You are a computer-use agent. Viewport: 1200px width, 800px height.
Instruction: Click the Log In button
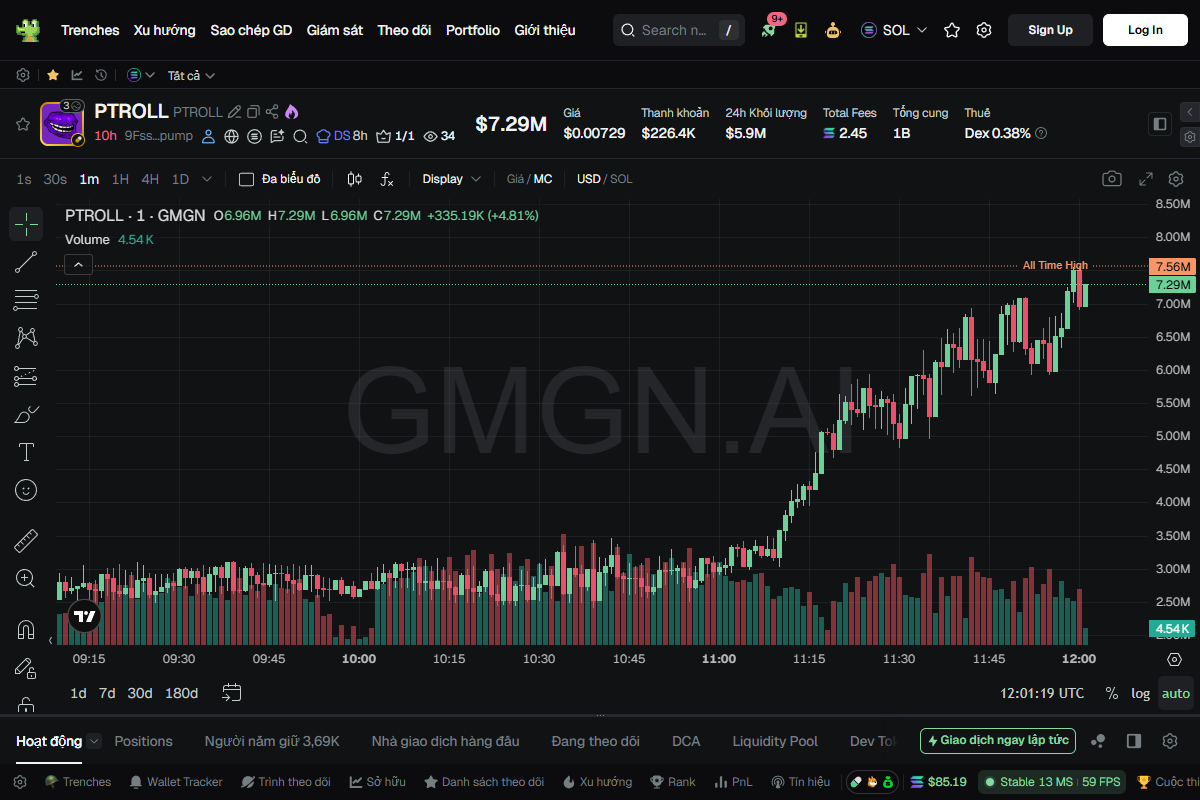click(1145, 30)
